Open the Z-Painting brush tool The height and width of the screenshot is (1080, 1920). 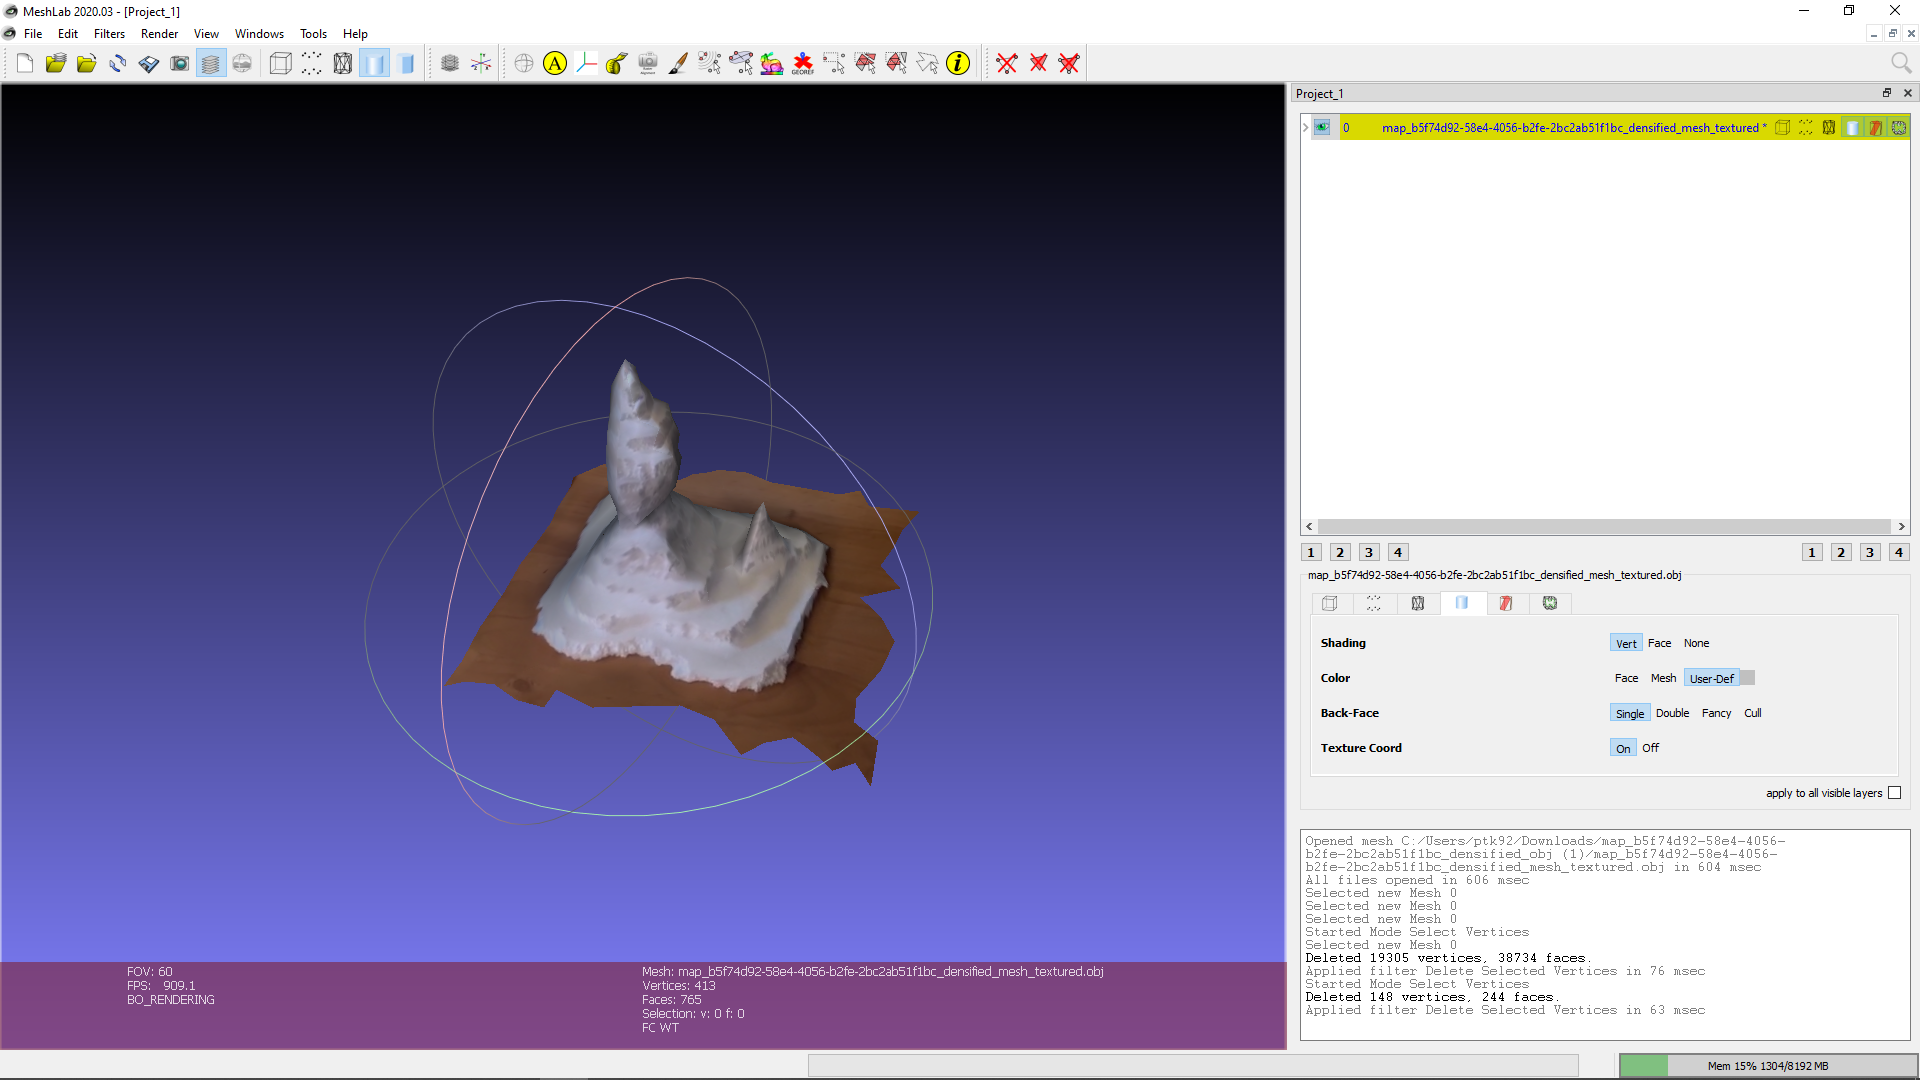677,63
